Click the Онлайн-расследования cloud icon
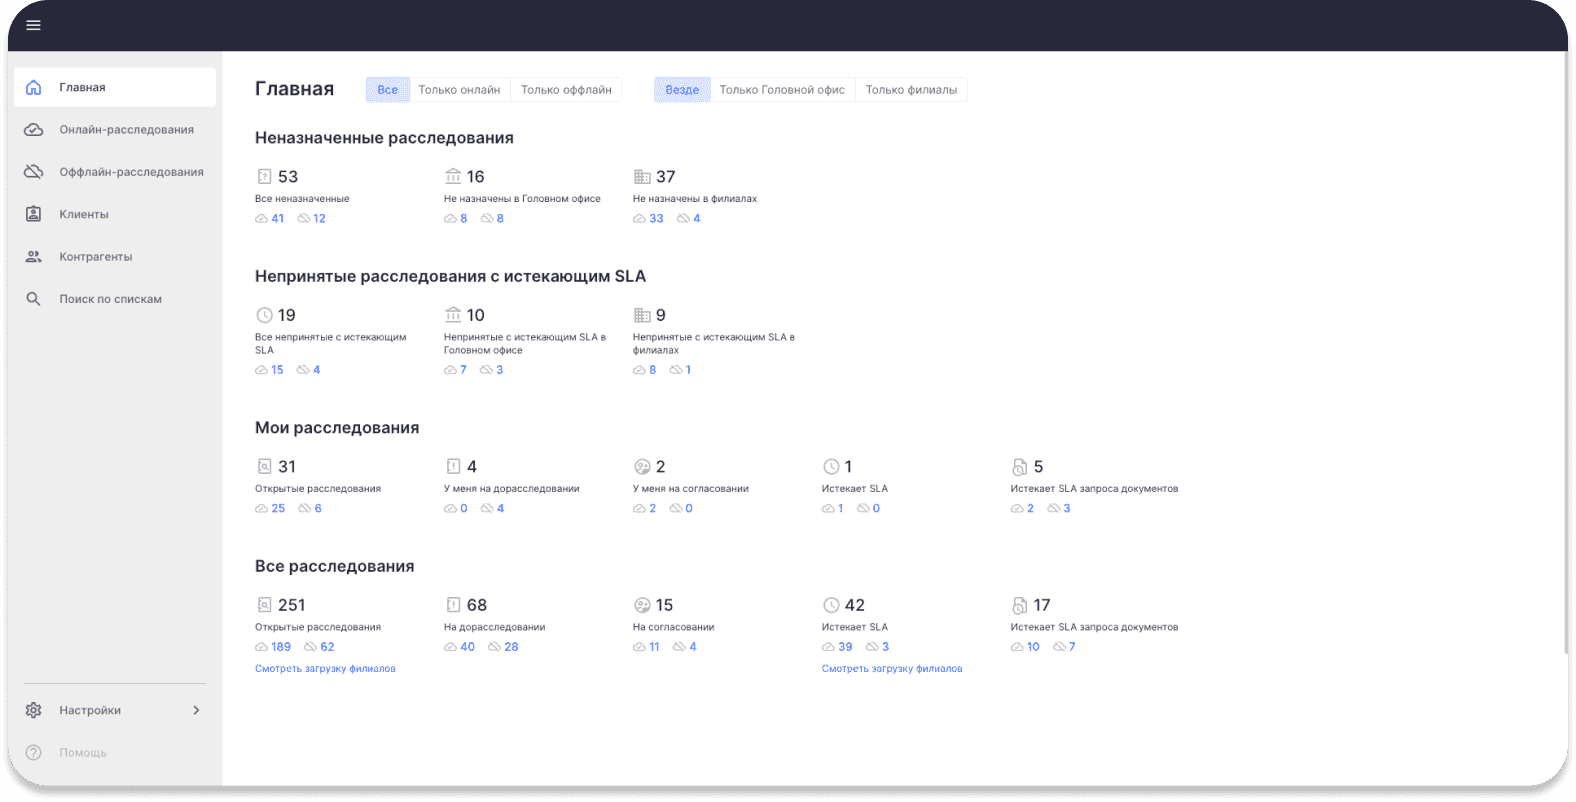This screenshot has width=1576, height=802. [34, 130]
